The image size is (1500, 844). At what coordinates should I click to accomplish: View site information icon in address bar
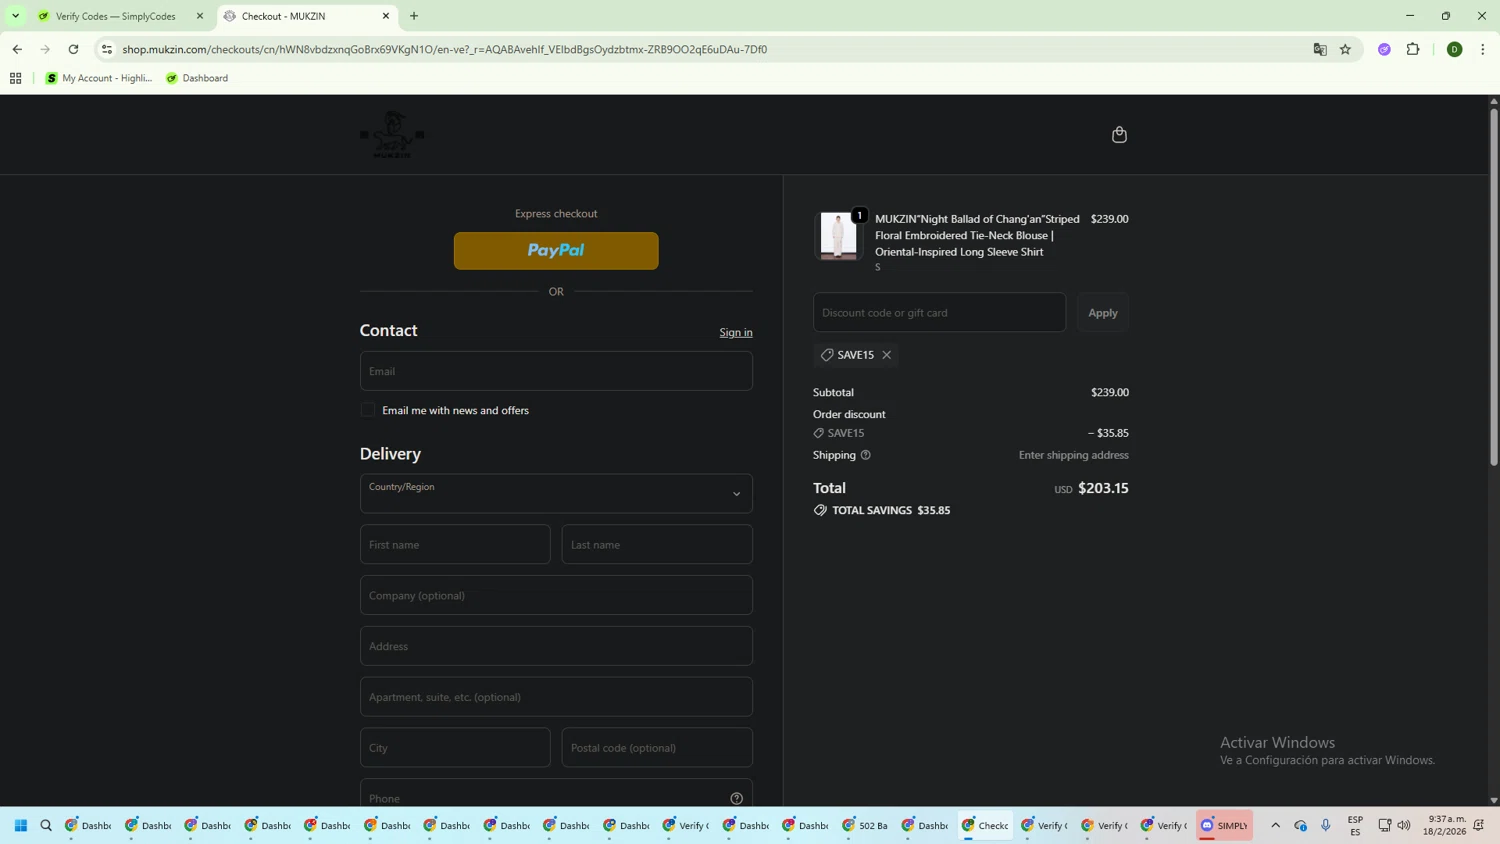[107, 49]
